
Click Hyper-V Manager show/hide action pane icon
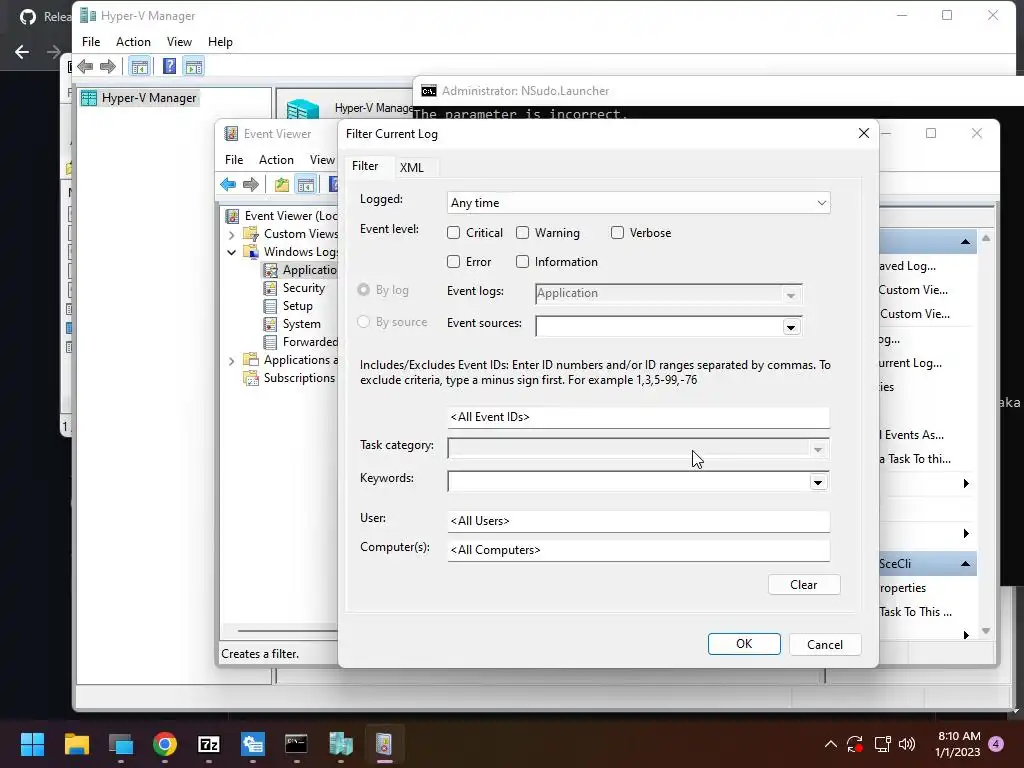click(193, 66)
